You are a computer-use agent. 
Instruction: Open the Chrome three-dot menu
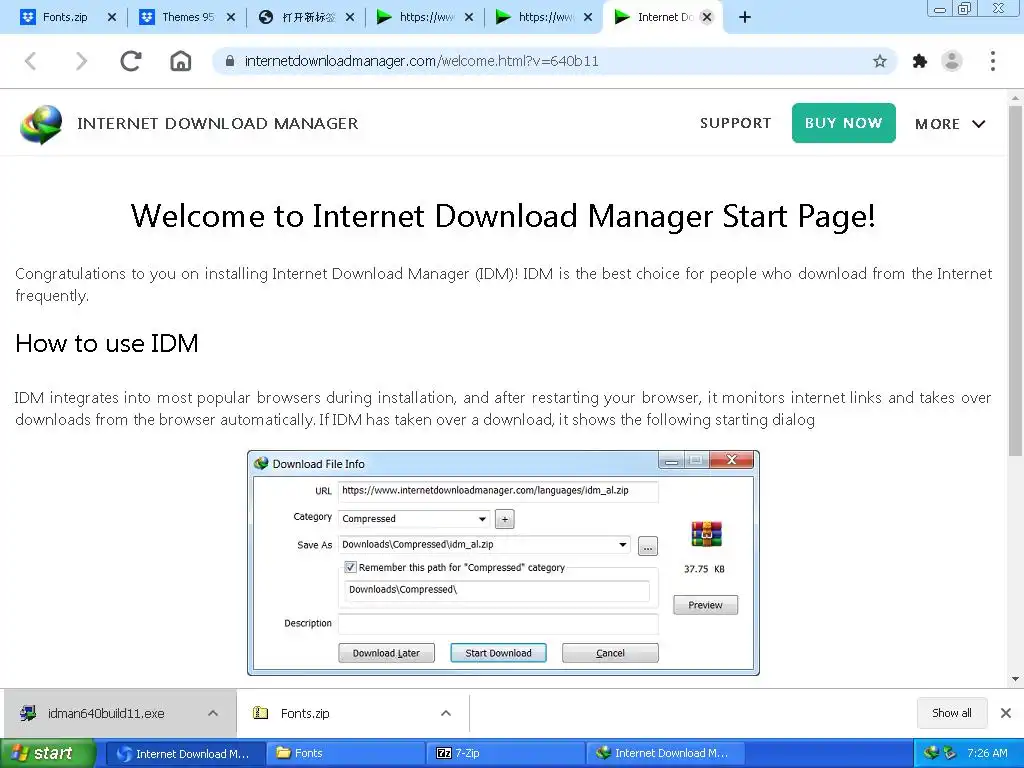993,61
